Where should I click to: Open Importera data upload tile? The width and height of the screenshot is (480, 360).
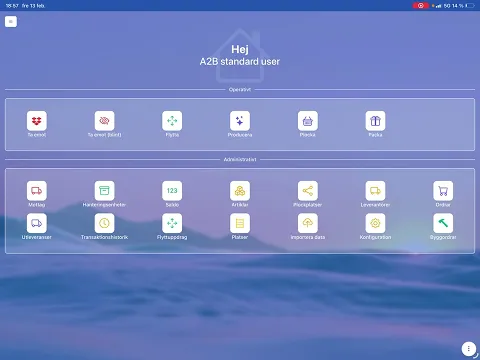click(x=308, y=223)
